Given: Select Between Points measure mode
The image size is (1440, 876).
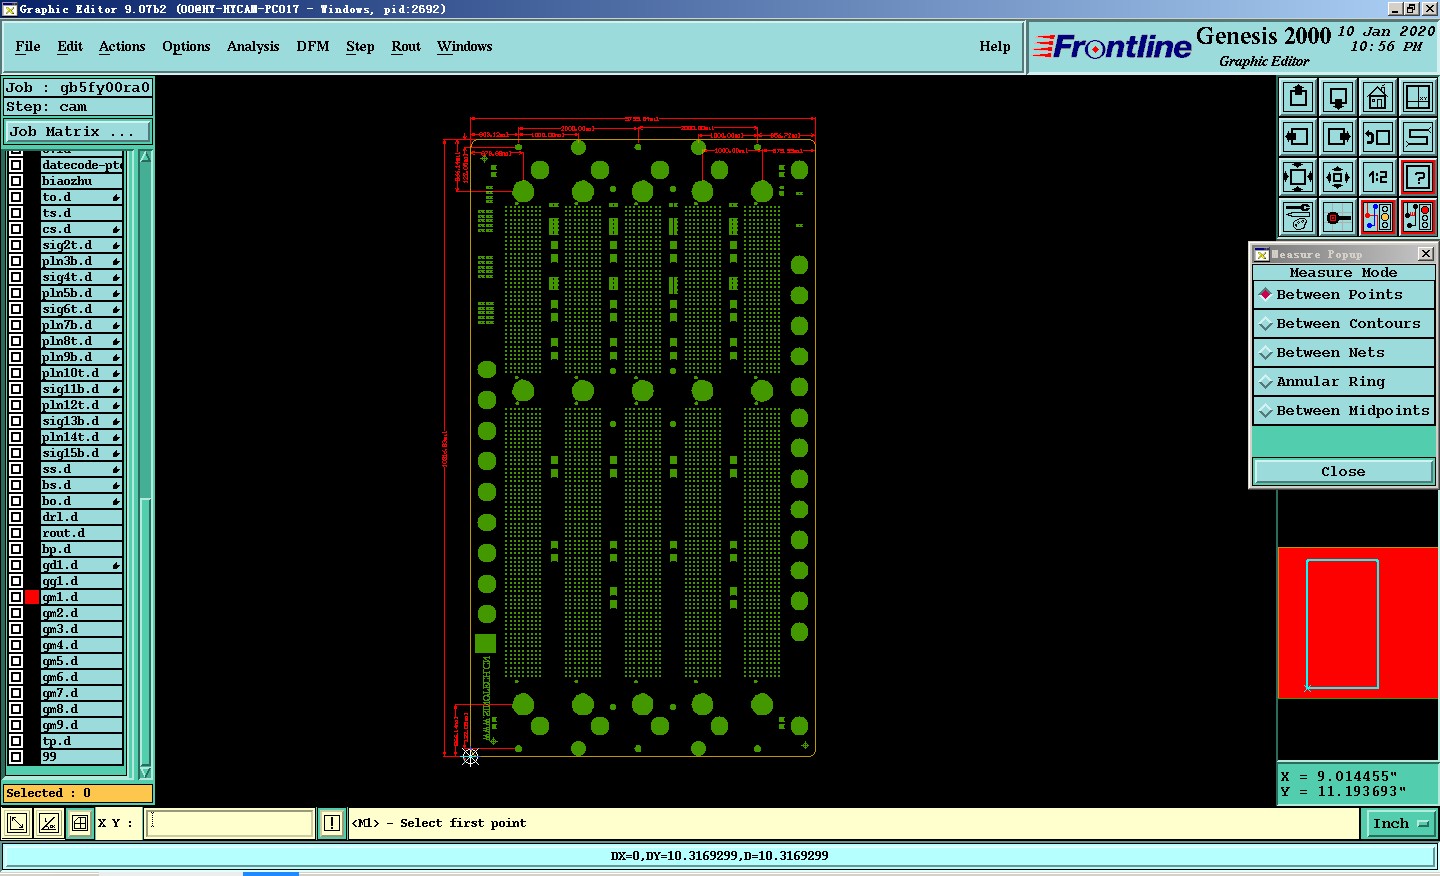Looking at the screenshot, I should (1343, 295).
